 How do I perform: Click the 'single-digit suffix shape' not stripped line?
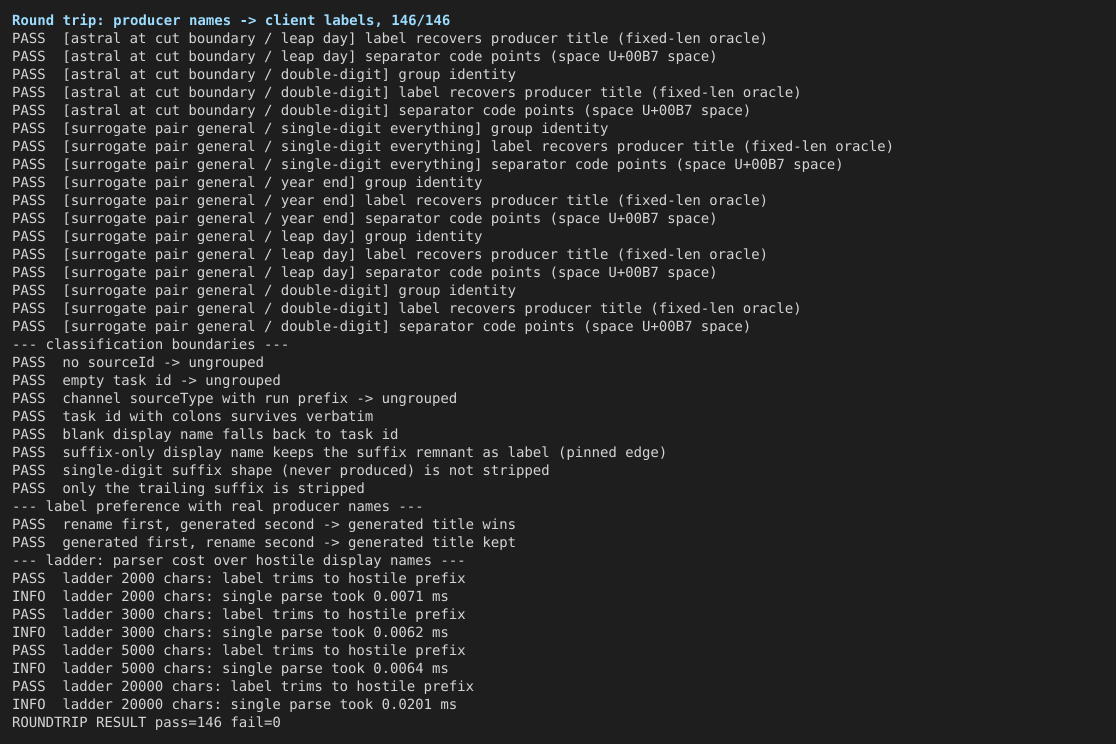280,471
